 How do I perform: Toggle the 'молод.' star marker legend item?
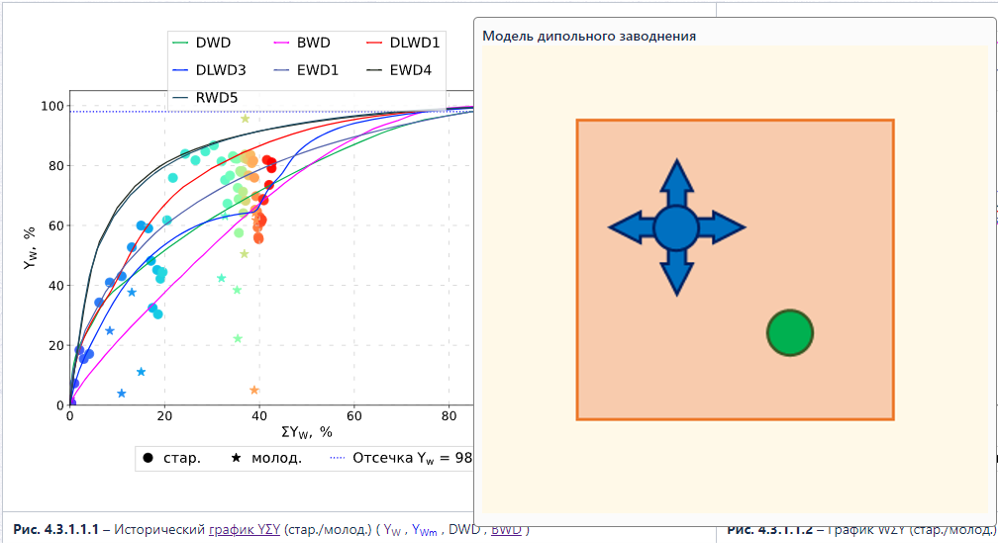tap(266, 458)
